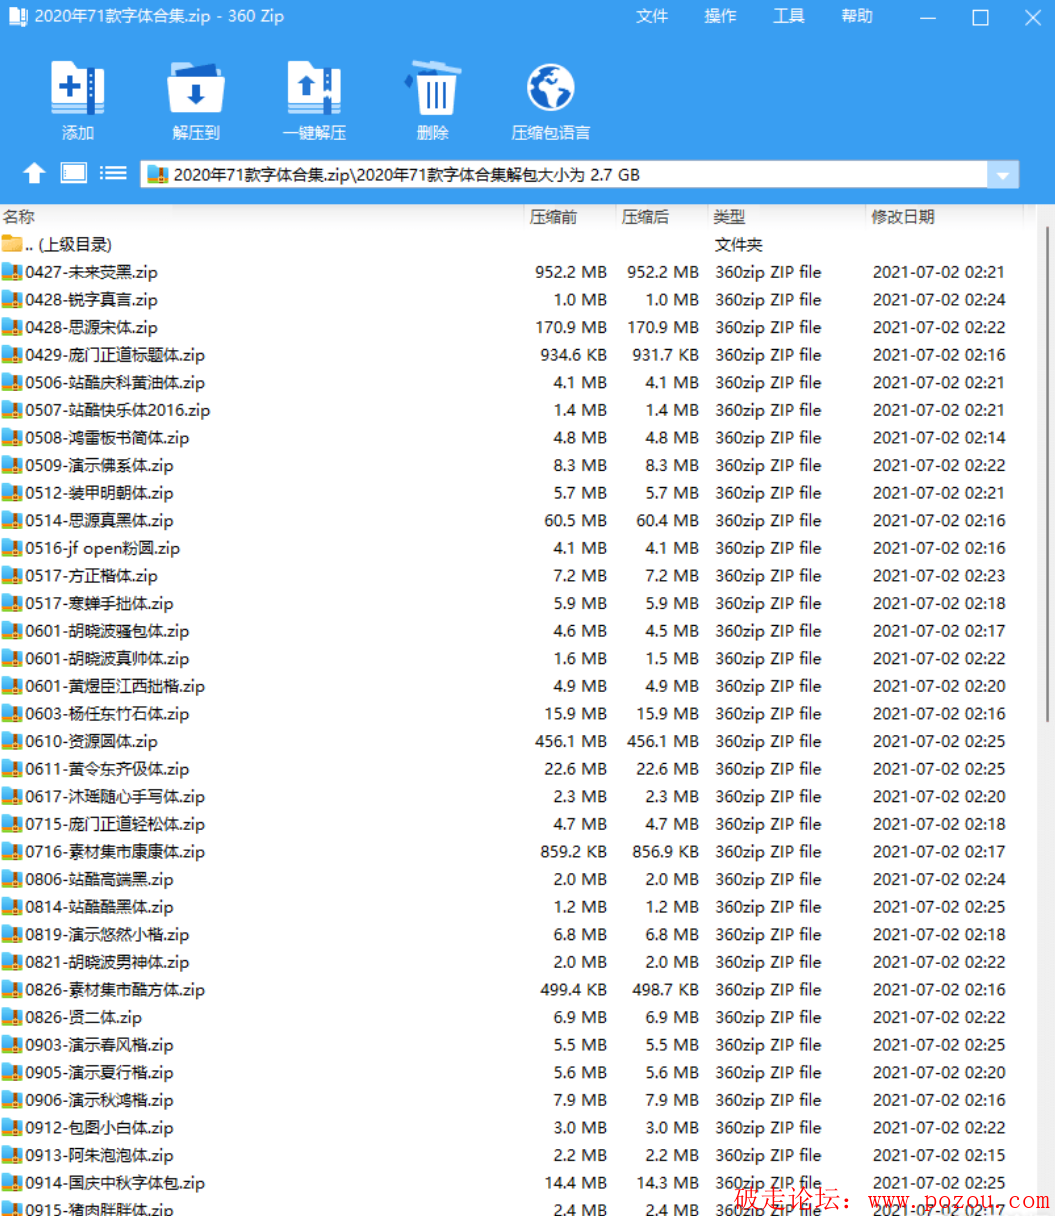Click the 删除 (delete) trash can icon
1055x1216 pixels.
pos(433,88)
